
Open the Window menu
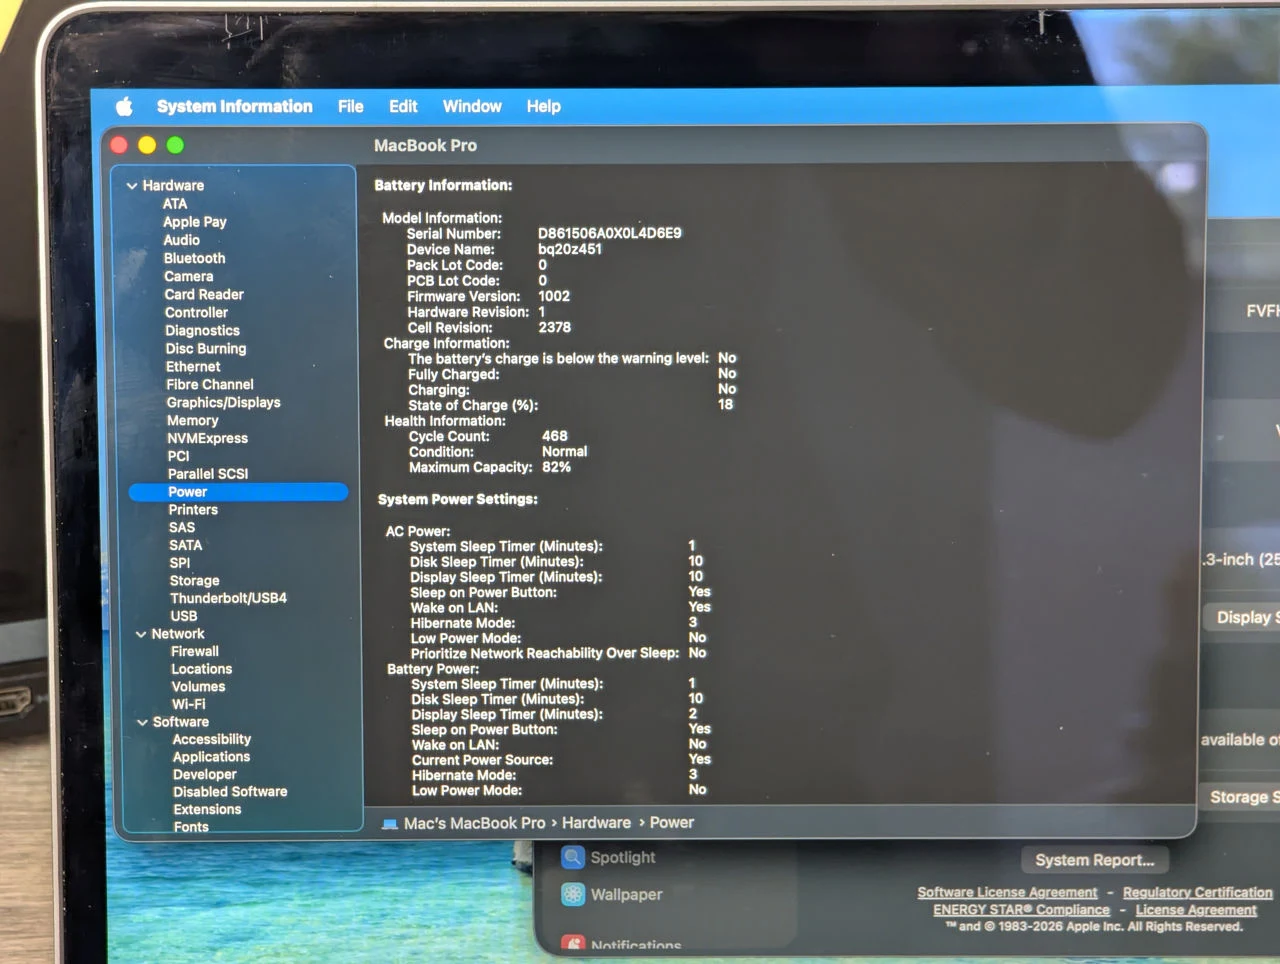click(472, 106)
